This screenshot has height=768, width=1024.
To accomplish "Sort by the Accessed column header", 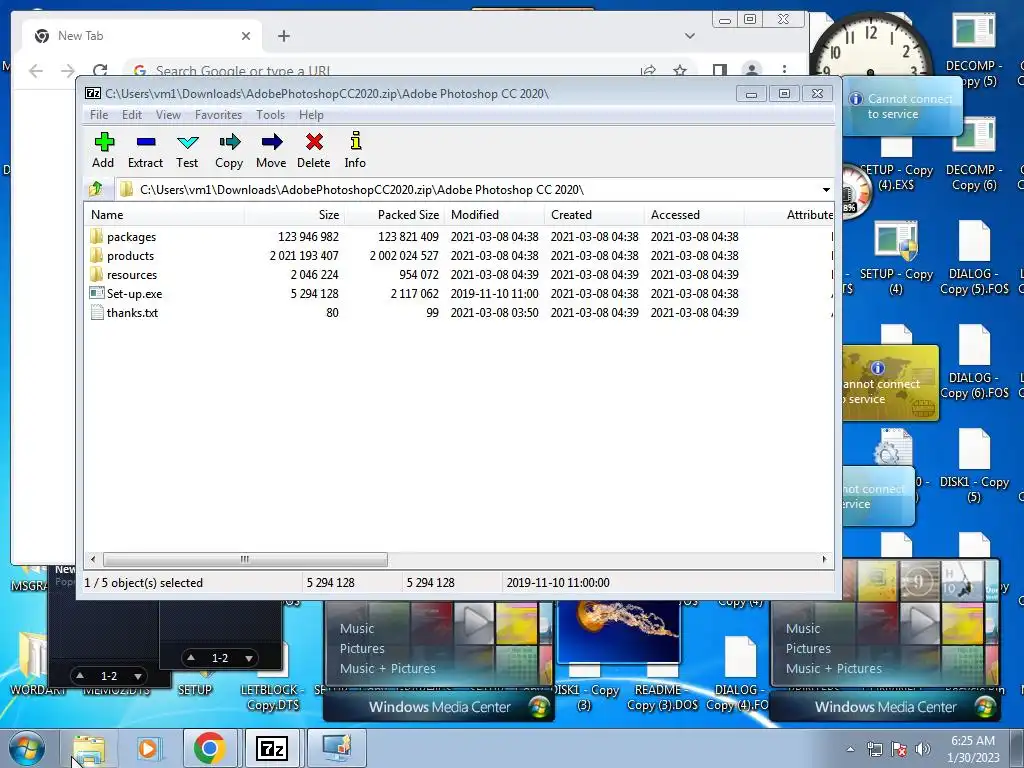I will (694, 215).
